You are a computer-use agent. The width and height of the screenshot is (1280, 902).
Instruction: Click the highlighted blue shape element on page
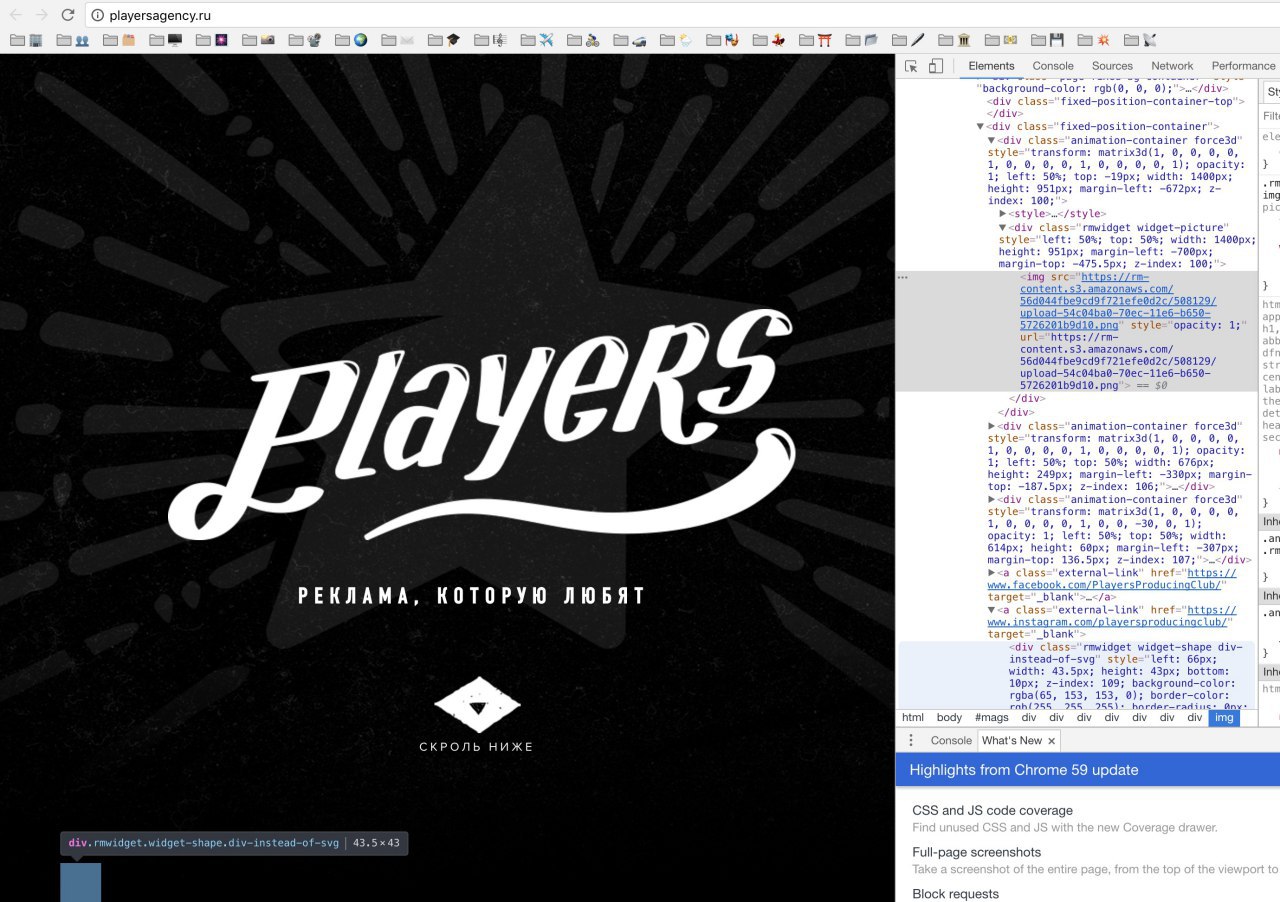tap(81, 882)
